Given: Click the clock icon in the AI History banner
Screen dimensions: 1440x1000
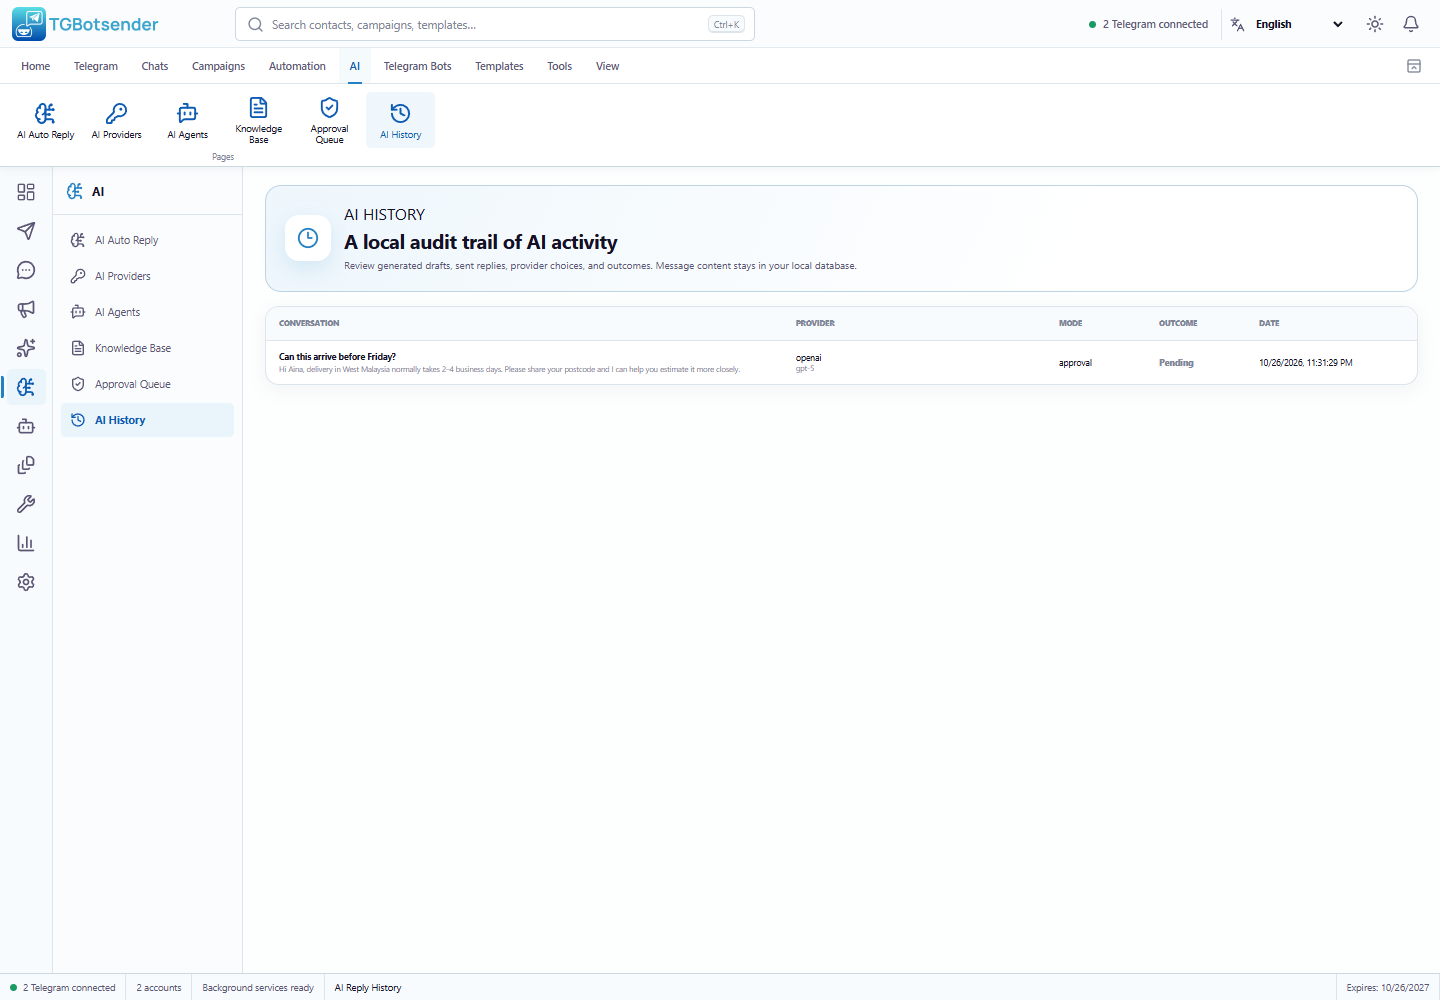Looking at the screenshot, I should coord(308,238).
